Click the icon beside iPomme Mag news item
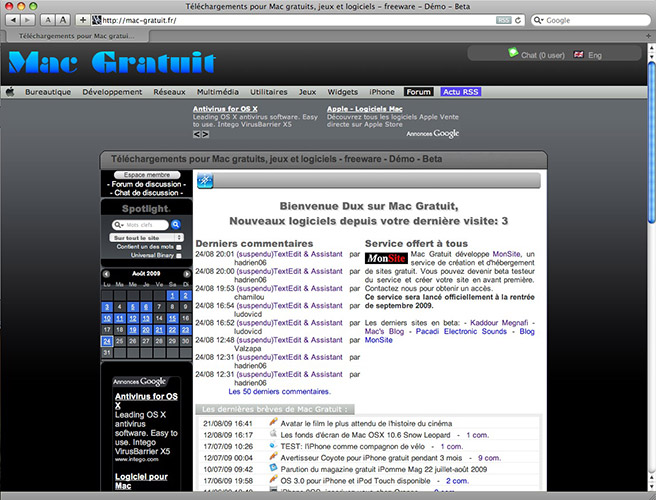656x500 pixels. (x=273, y=468)
